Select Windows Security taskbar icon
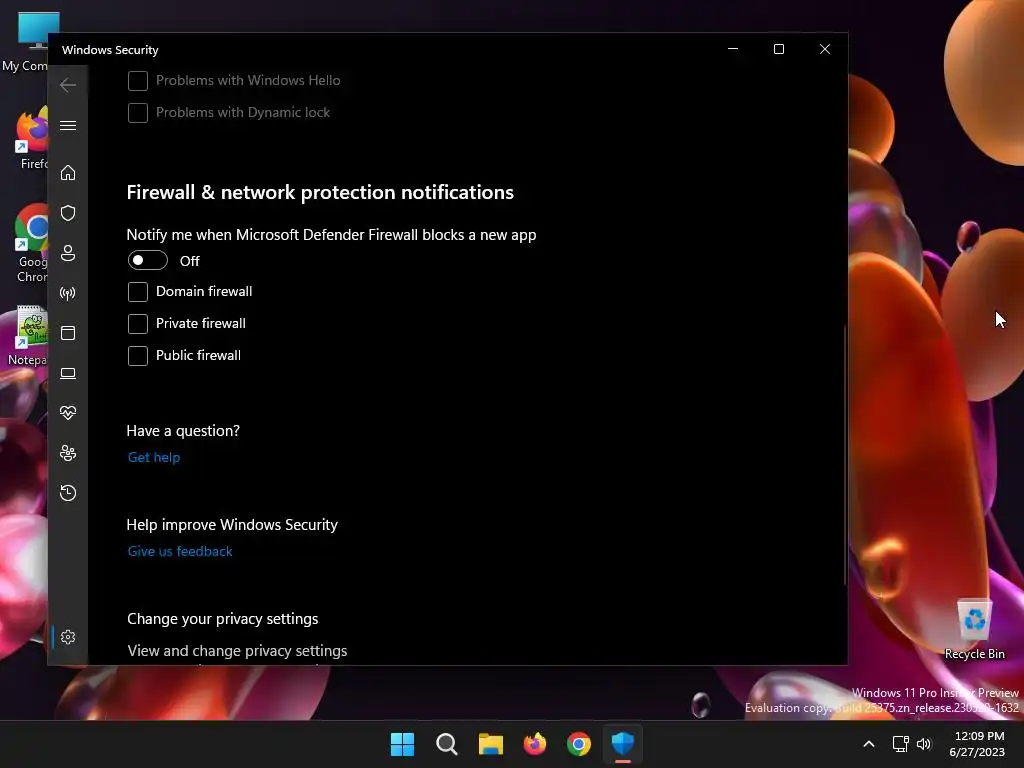 (623, 744)
